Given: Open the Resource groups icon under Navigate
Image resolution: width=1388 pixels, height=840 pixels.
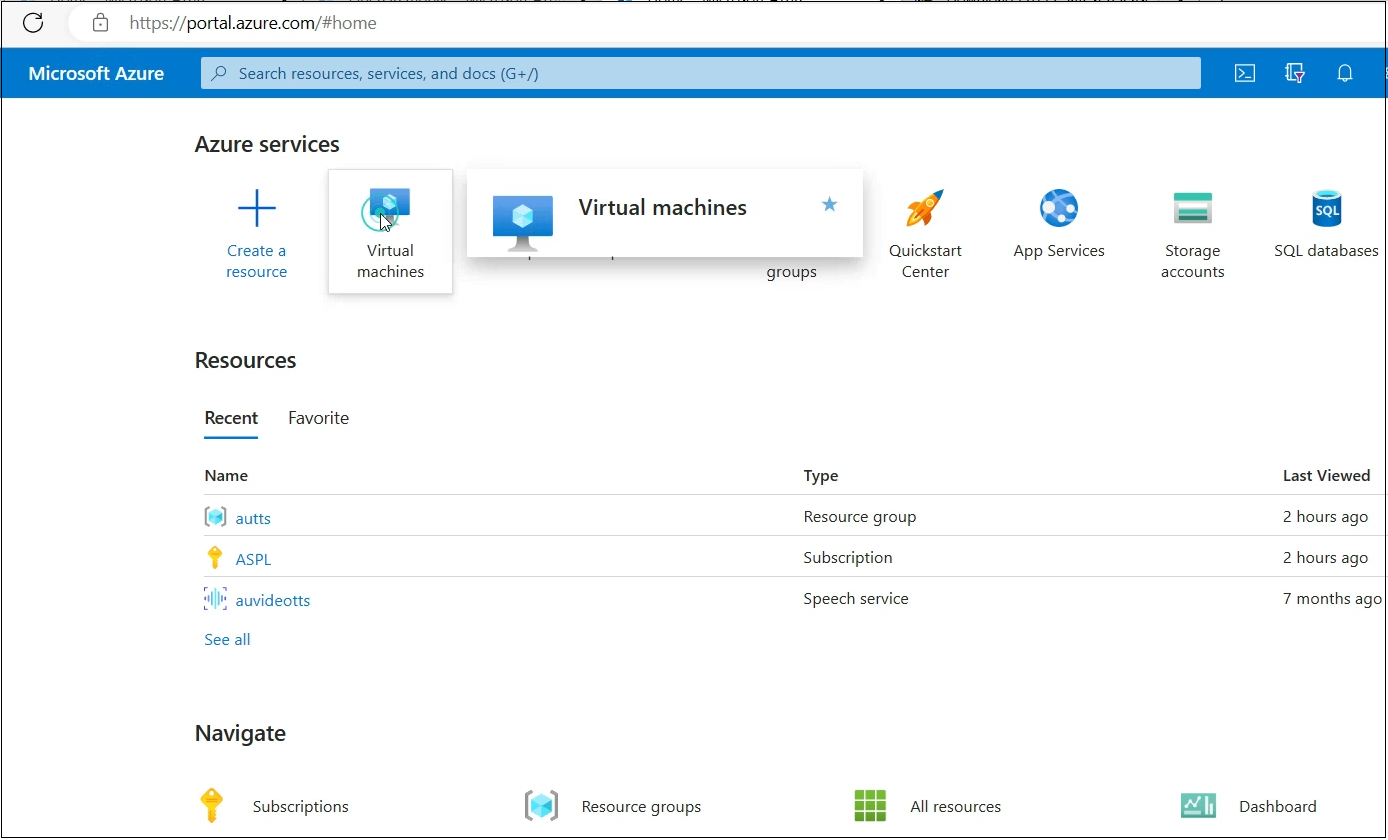Looking at the screenshot, I should point(541,806).
